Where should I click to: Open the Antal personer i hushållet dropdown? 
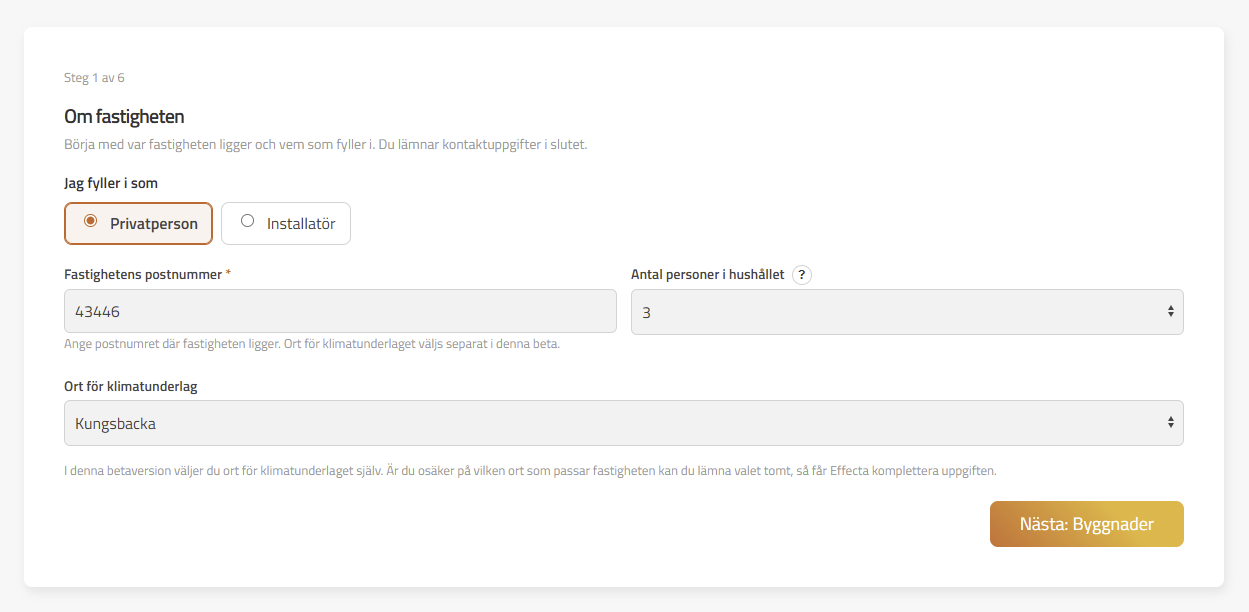tap(907, 312)
